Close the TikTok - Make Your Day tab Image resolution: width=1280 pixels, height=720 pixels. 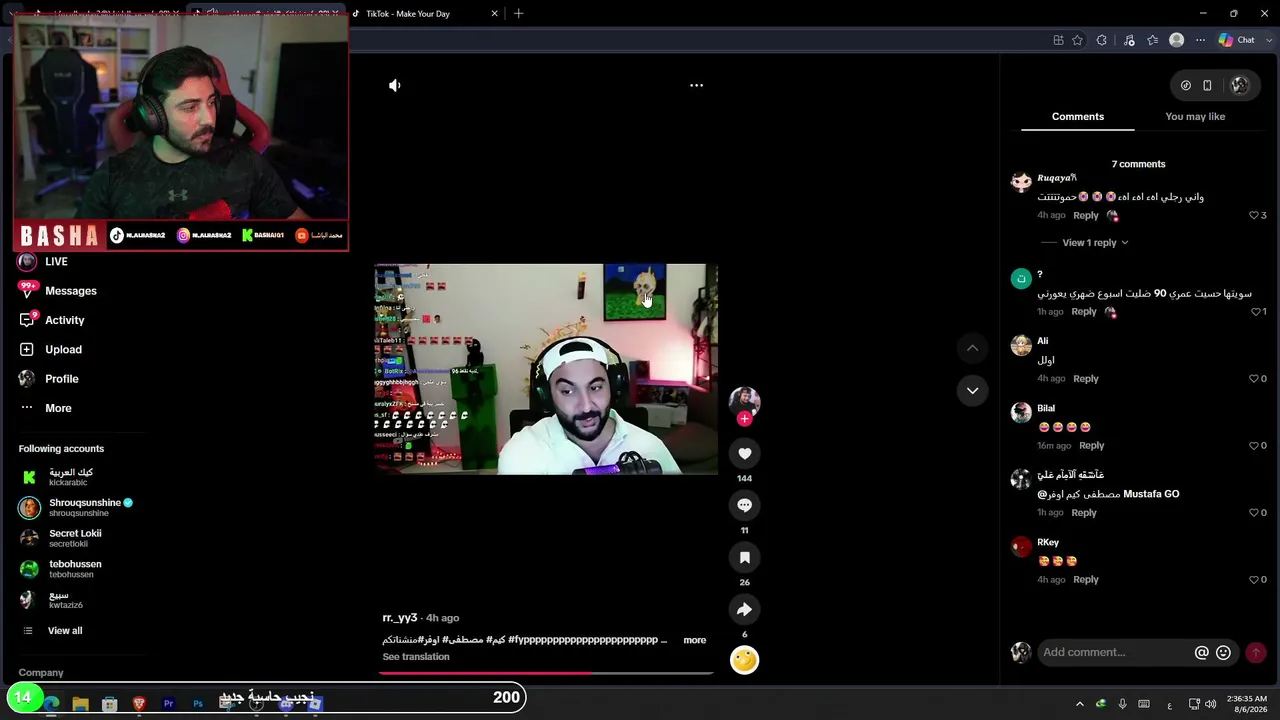(494, 14)
